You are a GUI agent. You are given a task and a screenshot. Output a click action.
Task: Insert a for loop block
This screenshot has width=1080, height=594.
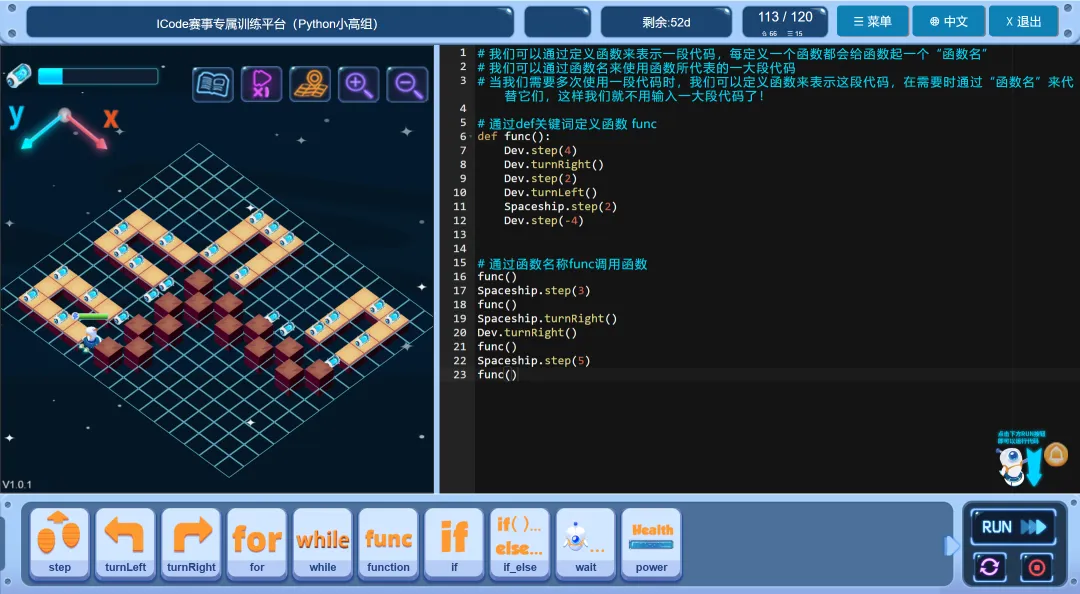point(257,543)
